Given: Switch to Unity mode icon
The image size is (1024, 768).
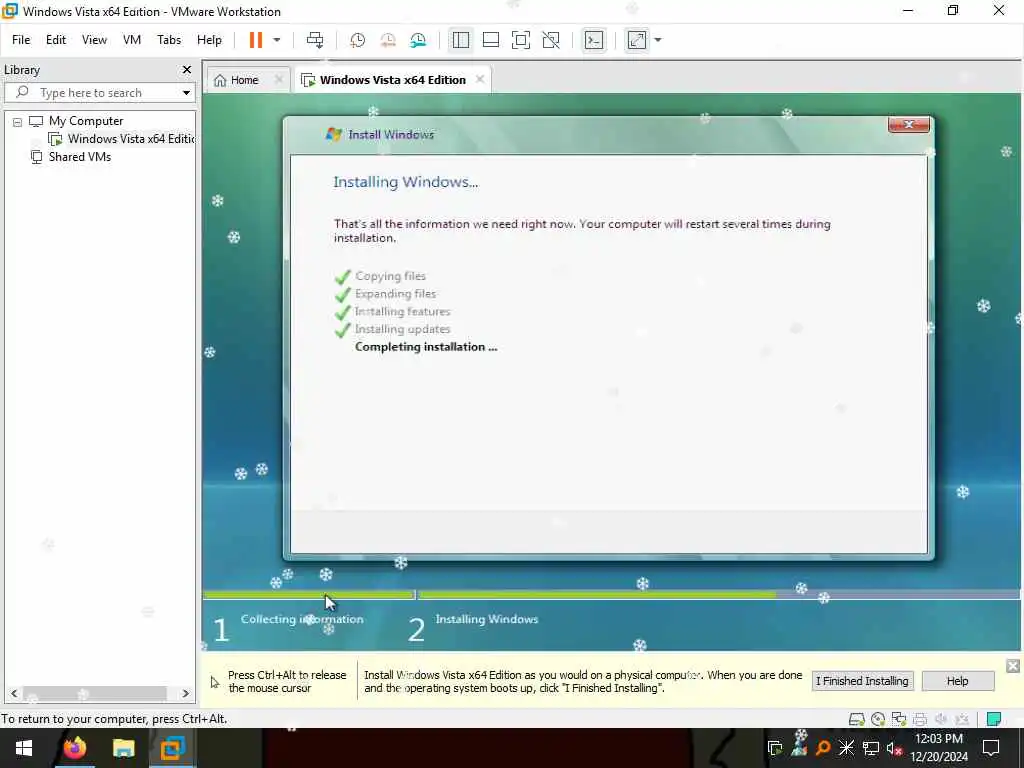Looking at the screenshot, I should [x=551, y=40].
